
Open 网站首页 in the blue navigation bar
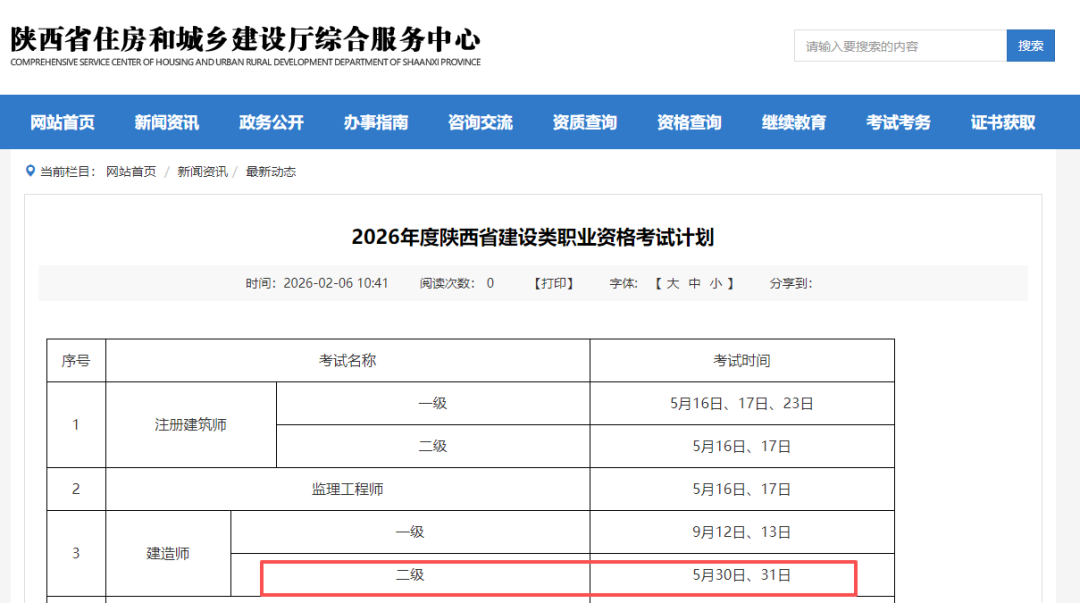click(62, 123)
